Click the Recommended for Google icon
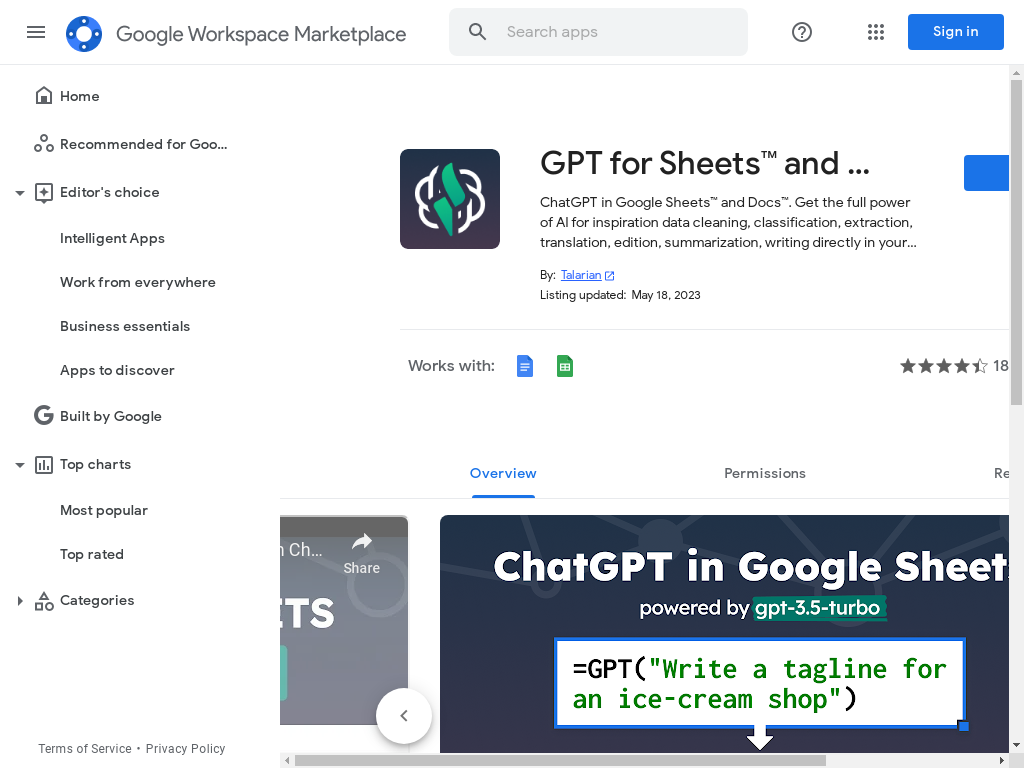This screenshot has width=1024, height=768. tap(44, 144)
